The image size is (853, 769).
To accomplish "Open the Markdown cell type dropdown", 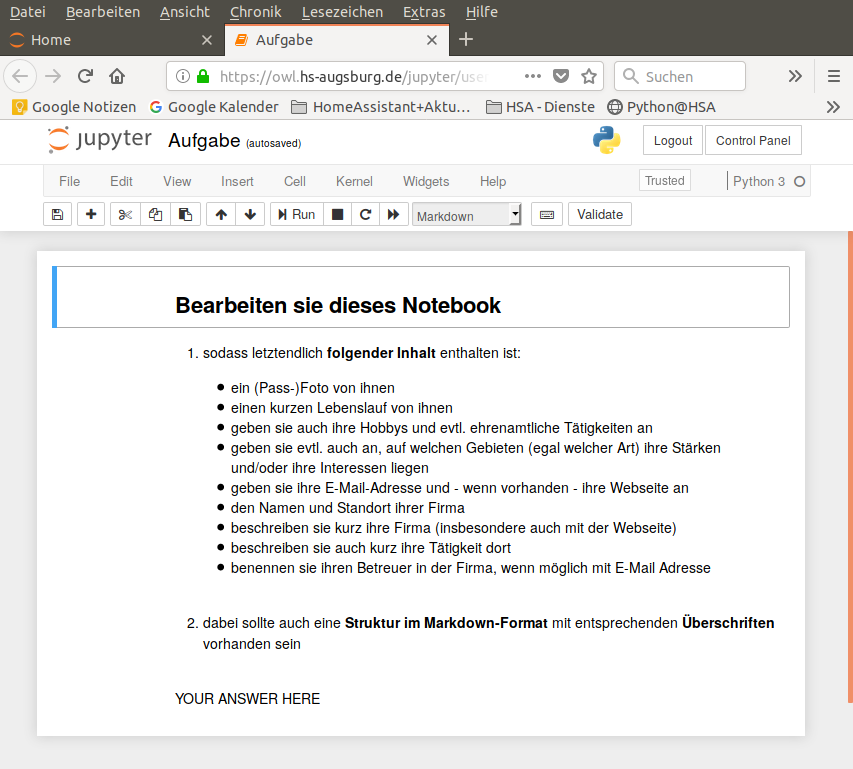I will 467,215.
